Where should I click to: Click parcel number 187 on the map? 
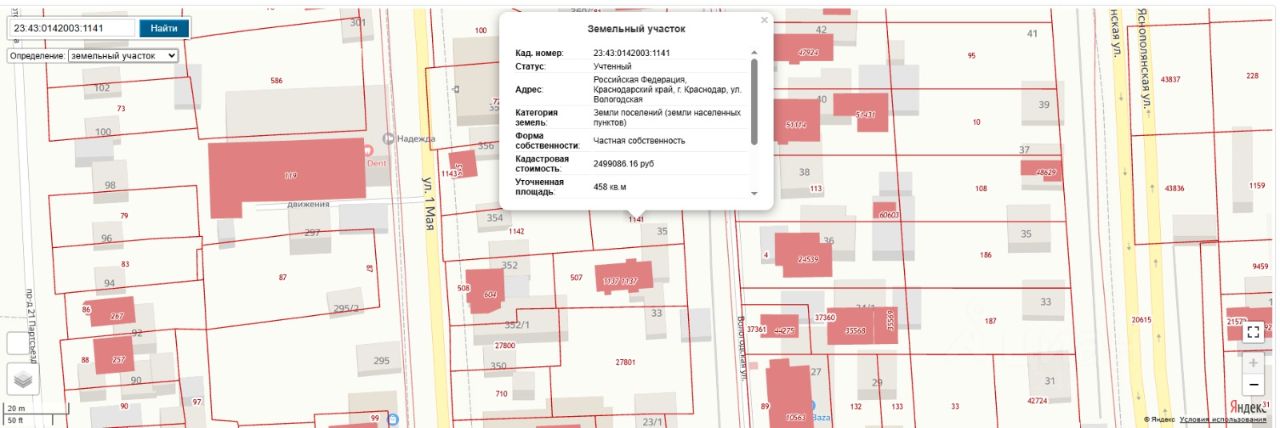click(x=991, y=321)
